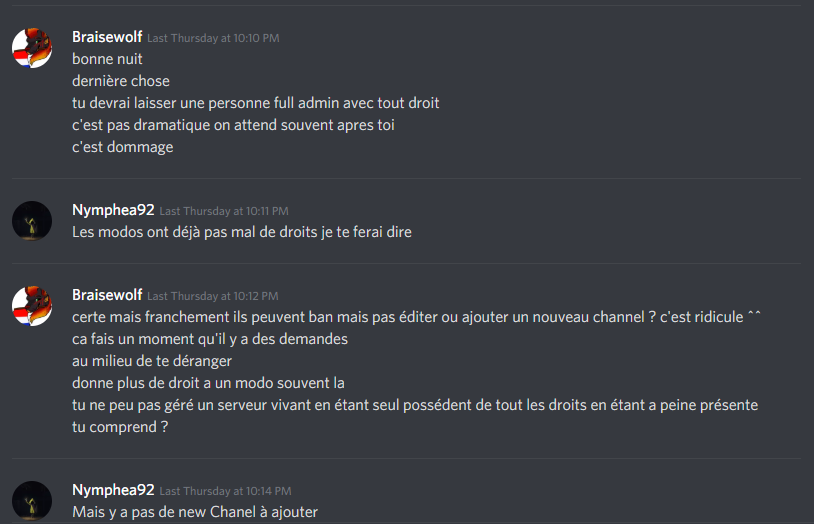Open Nymphea92's username at 10:11 PM
This screenshot has height=524, width=814.
tap(113, 210)
